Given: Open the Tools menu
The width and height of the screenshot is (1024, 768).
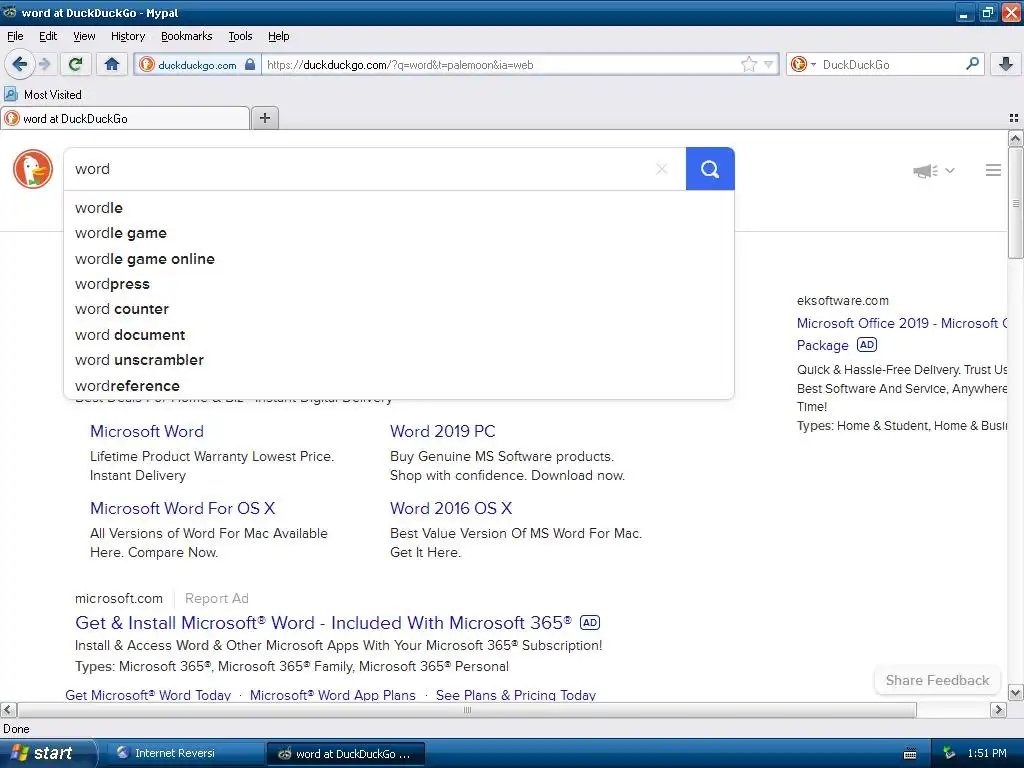Looking at the screenshot, I should coord(240,36).
